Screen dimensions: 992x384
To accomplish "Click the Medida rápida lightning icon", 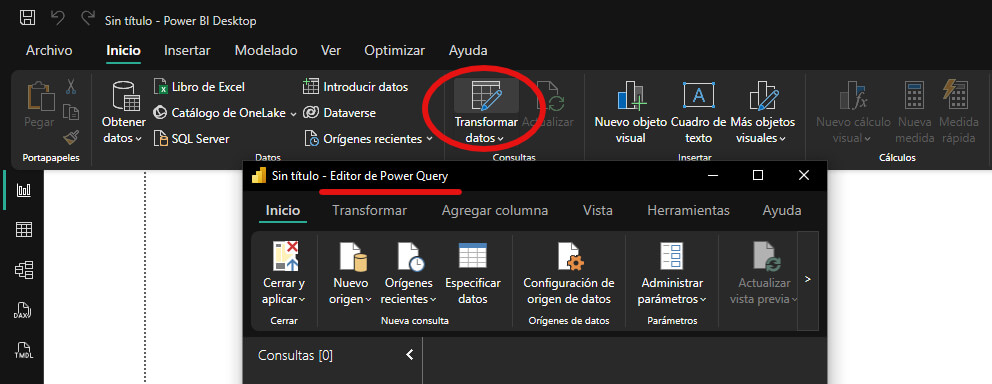I will pos(955,94).
